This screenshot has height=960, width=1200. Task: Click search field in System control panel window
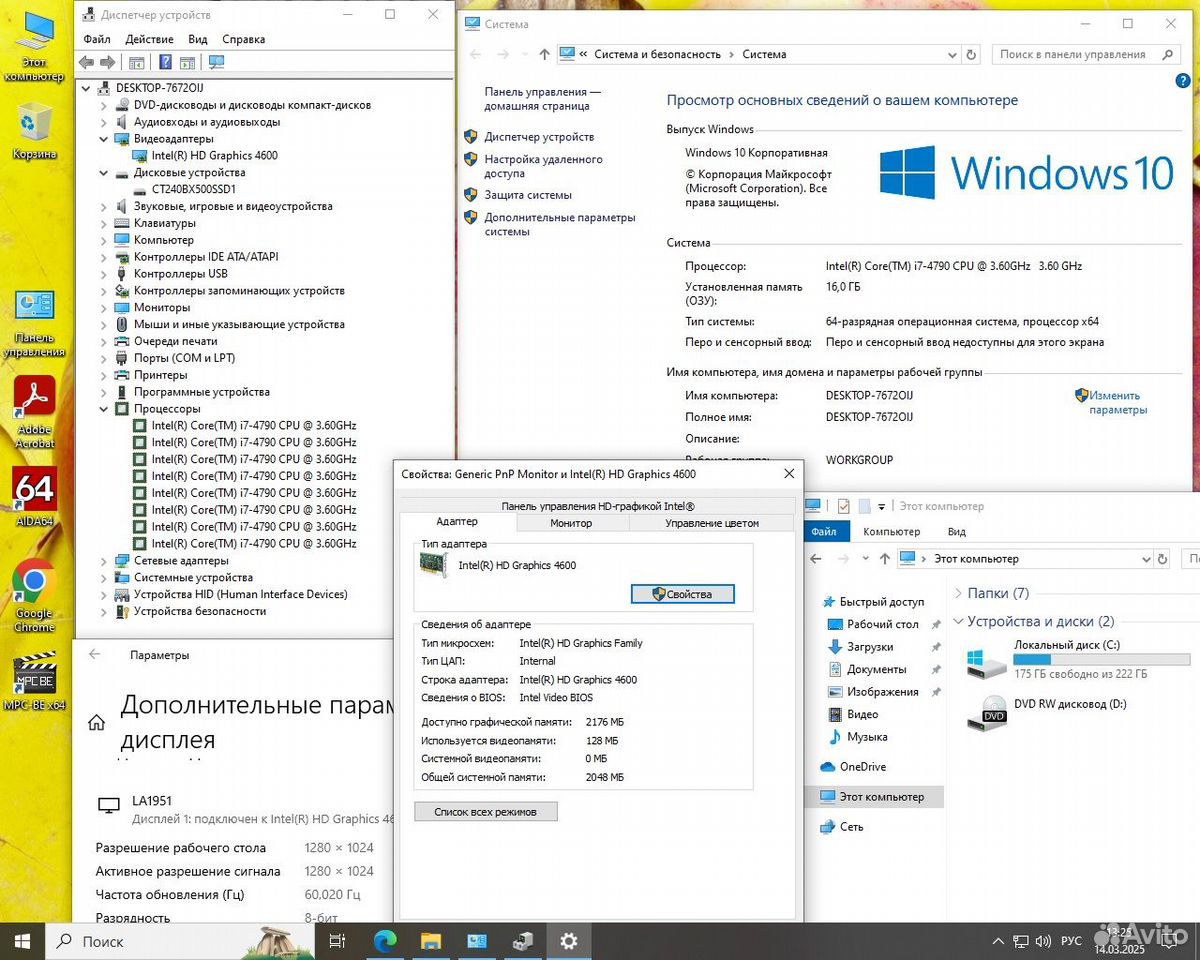(x=1087, y=55)
